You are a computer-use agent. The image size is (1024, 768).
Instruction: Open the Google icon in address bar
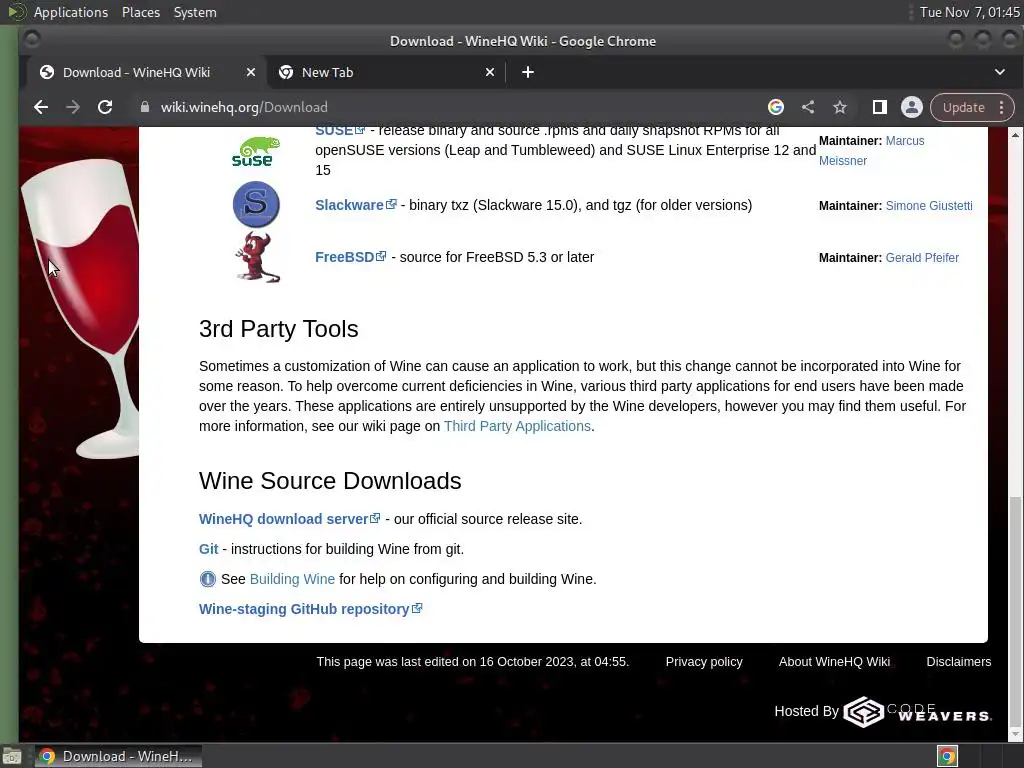(776, 107)
